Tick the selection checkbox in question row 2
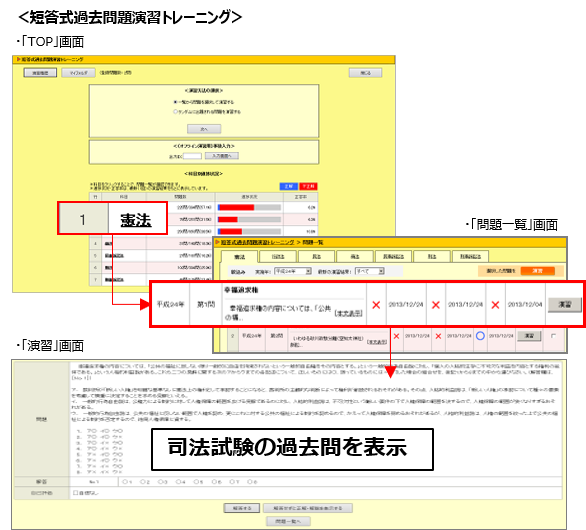Screen dimensions: 586x530 point(553,336)
